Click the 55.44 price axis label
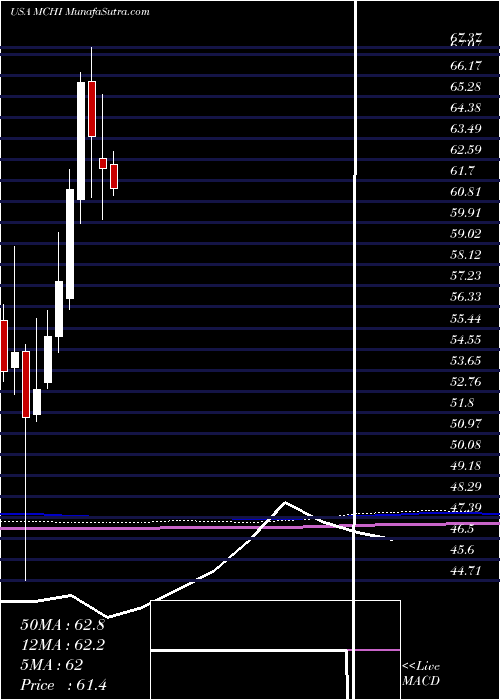The height and width of the screenshot is (700, 500). pyautogui.click(x=466, y=319)
